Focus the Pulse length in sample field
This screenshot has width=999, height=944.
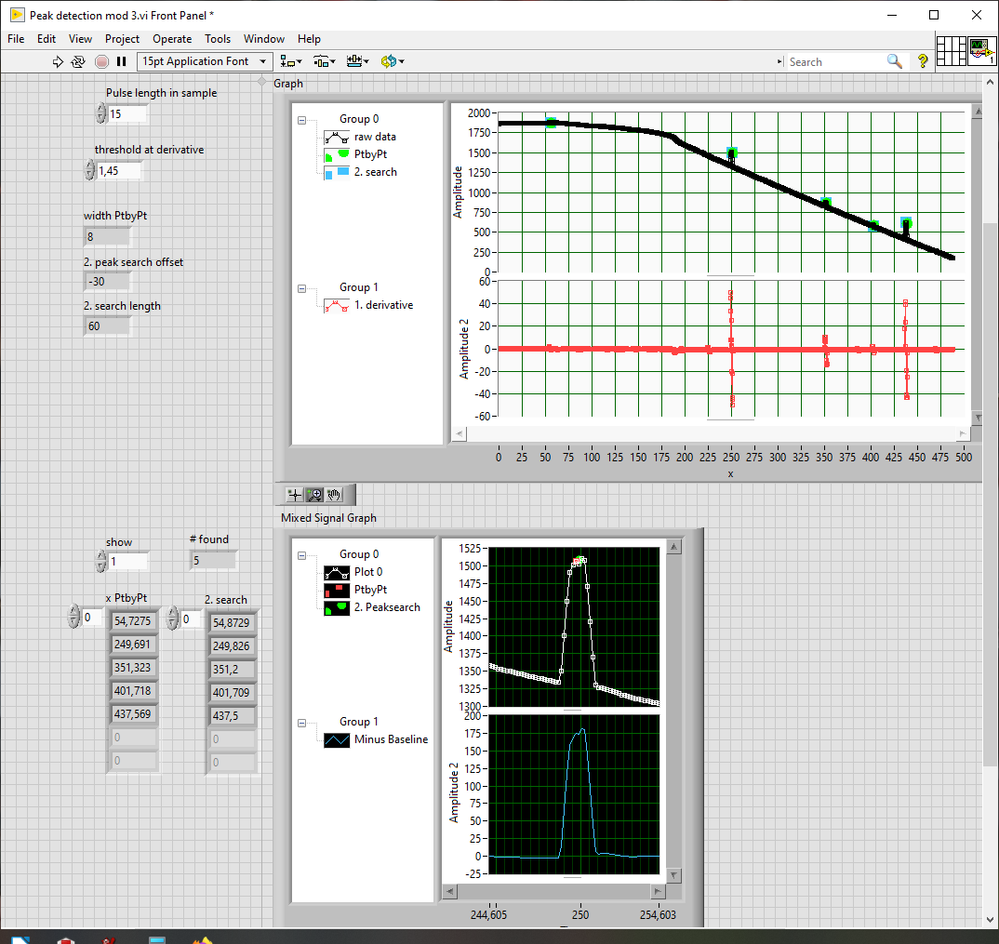127,114
